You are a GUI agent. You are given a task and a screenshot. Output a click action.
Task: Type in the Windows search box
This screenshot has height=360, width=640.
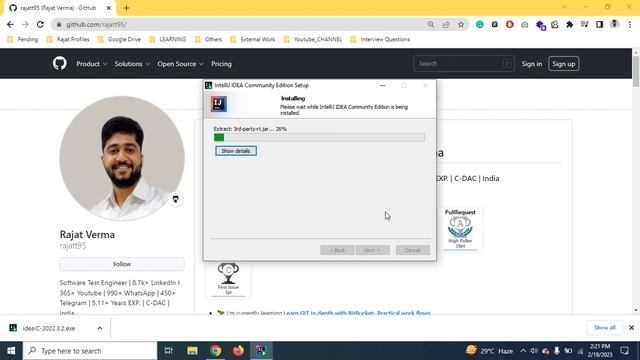[90, 351]
